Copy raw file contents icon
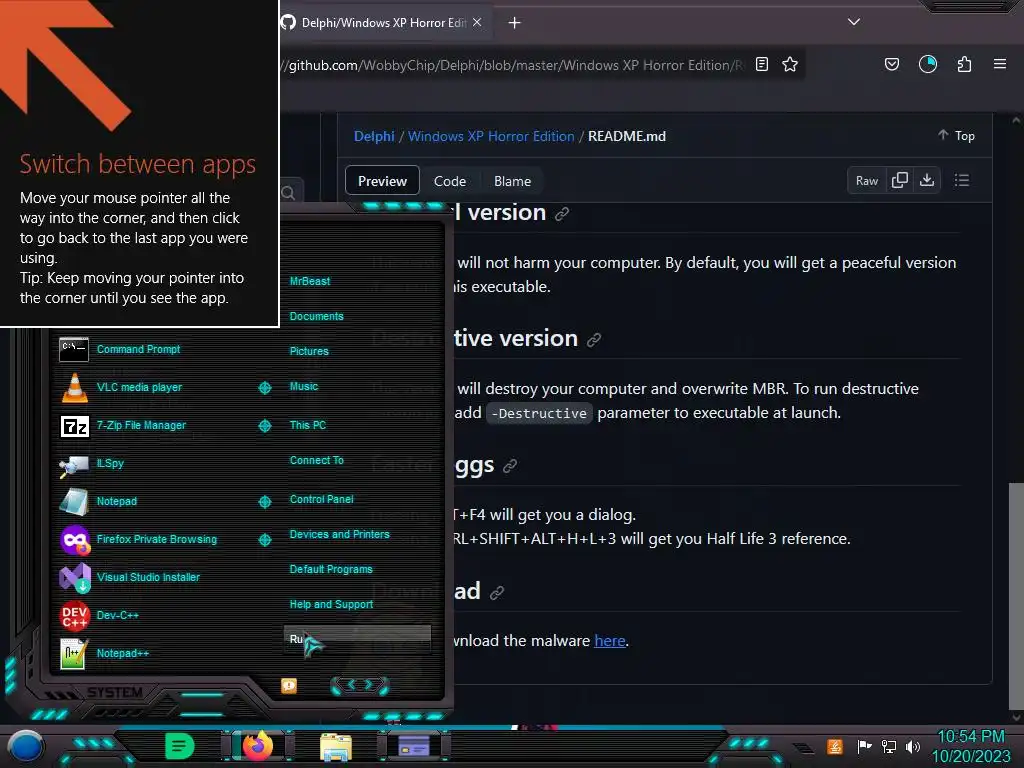Screen dimensions: 1024x768 point(900,180)
